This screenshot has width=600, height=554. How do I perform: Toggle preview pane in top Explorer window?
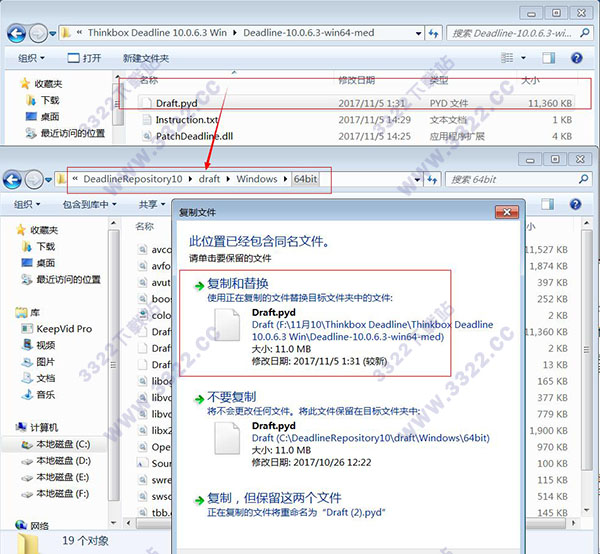click(548, 58)
